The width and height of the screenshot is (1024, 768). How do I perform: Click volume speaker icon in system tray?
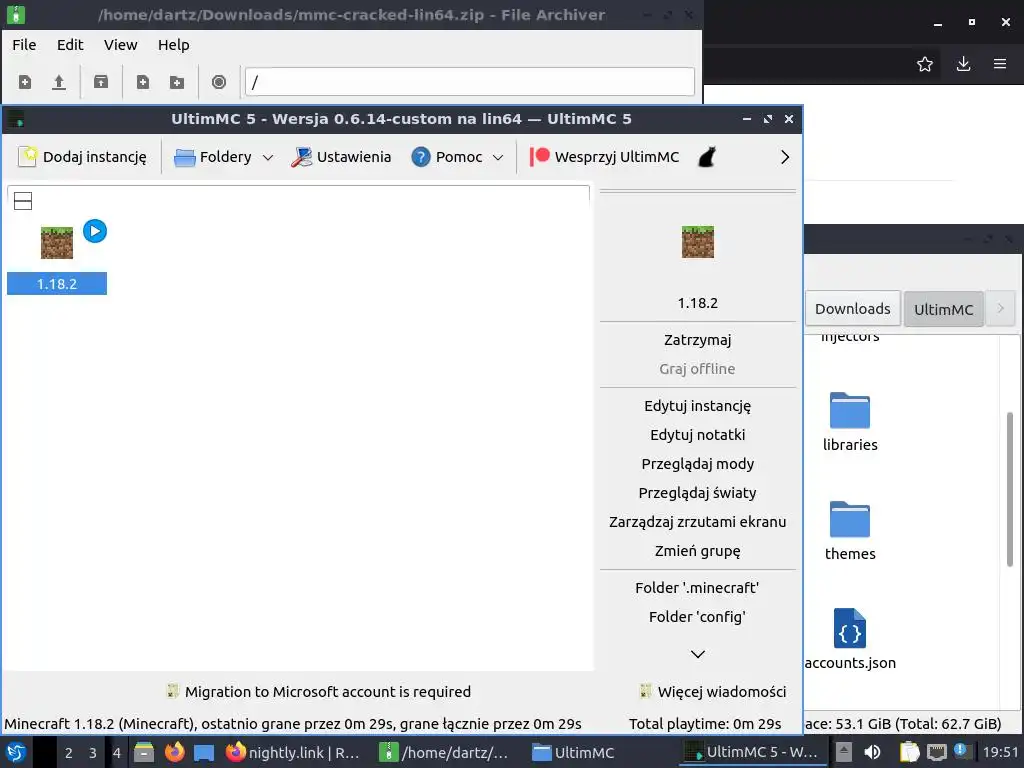(x=872, y=752)
